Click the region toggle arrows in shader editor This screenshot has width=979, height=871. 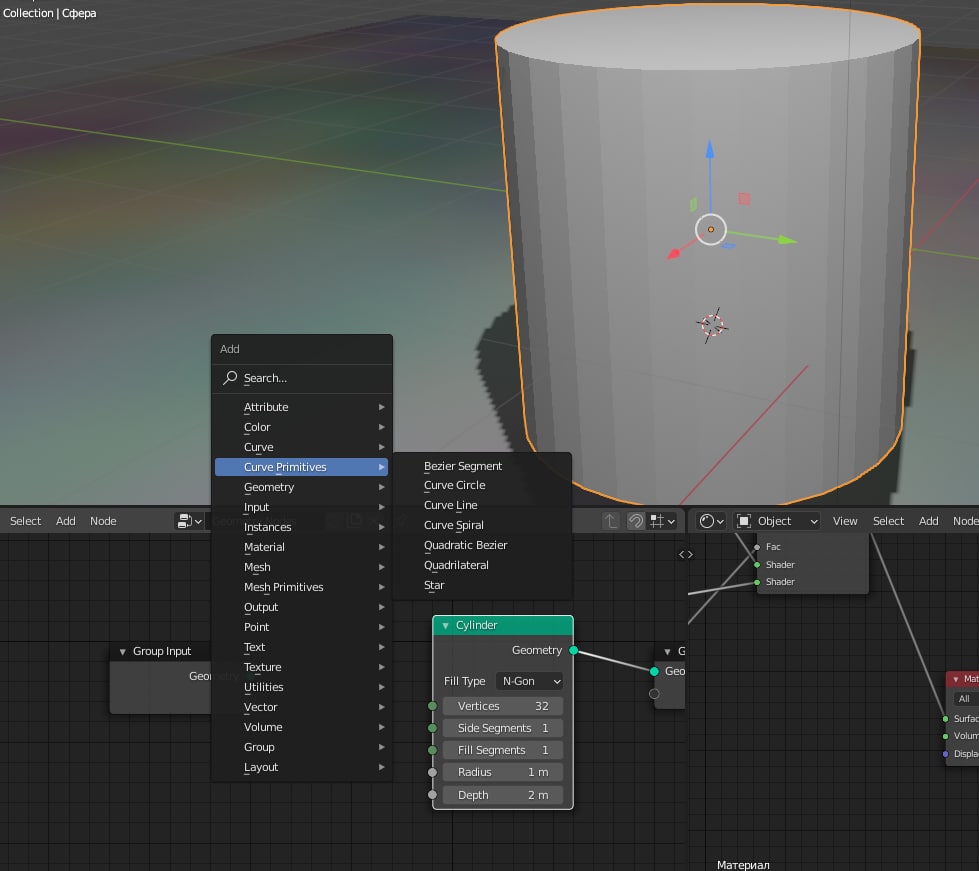pos(686,554)
